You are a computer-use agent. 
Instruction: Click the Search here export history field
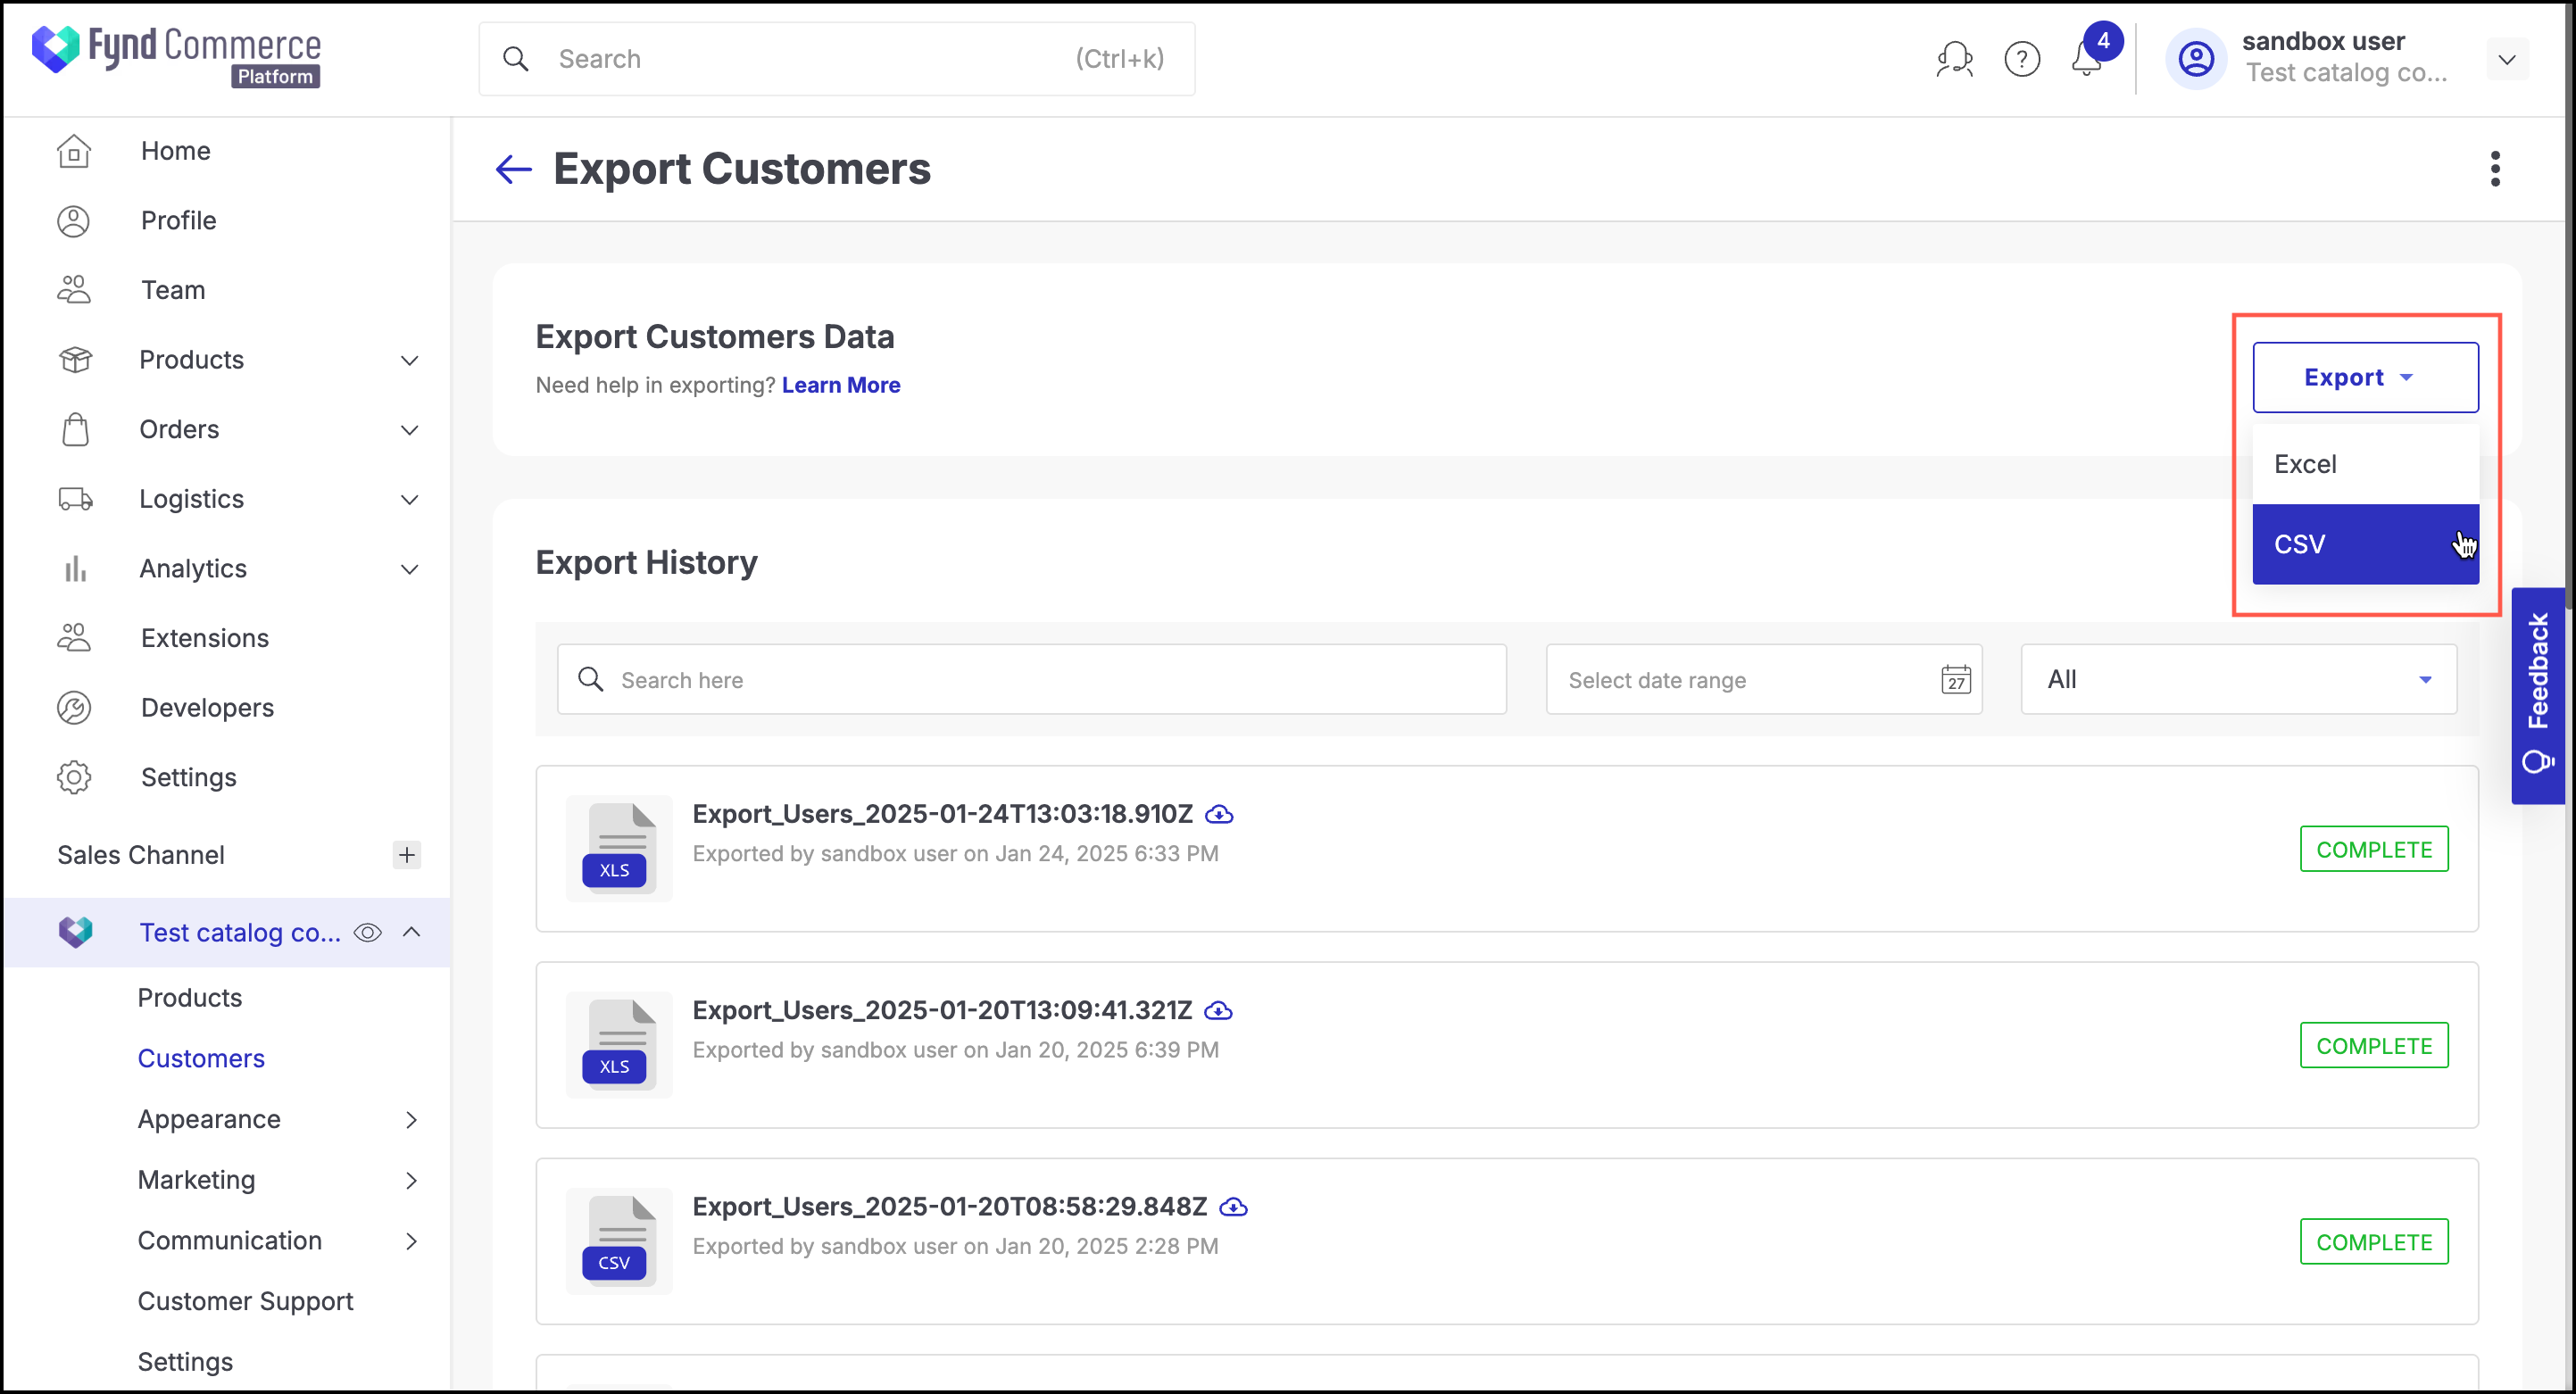(x=1032, y=680)
